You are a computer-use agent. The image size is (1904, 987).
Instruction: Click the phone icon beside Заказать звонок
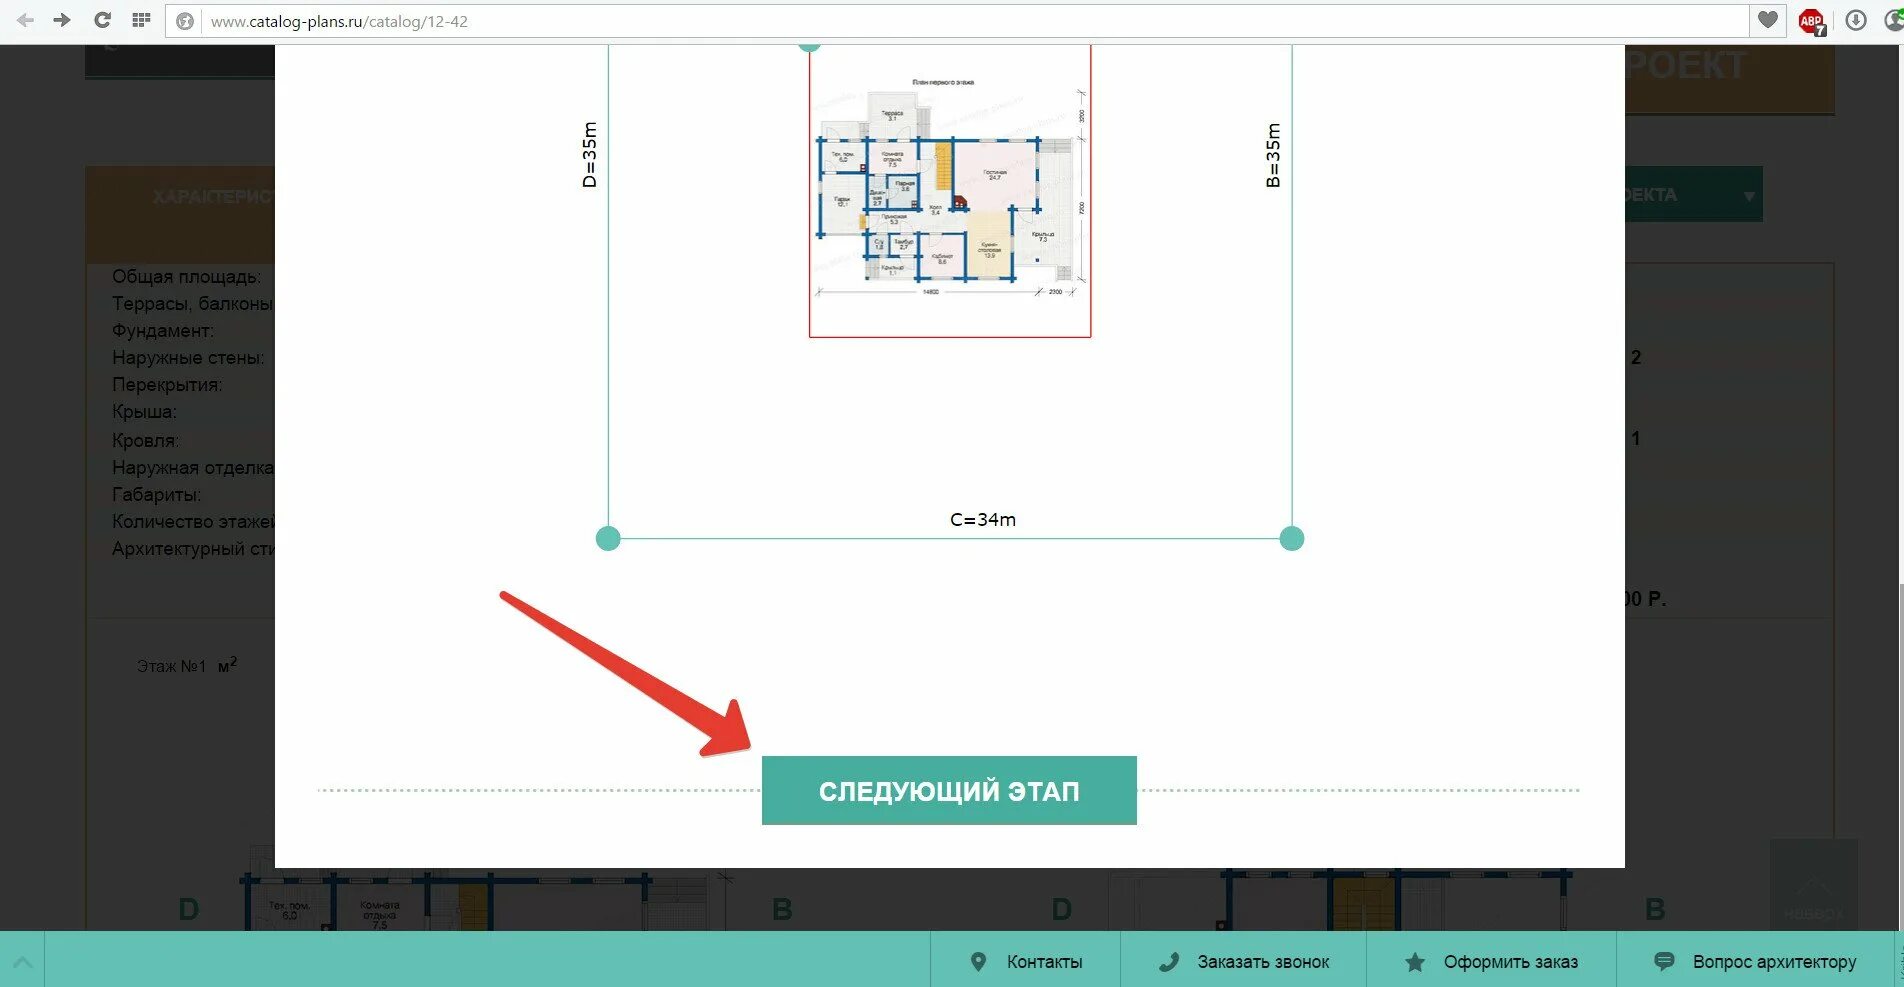pyautogui.click(x=1168, y=962)
